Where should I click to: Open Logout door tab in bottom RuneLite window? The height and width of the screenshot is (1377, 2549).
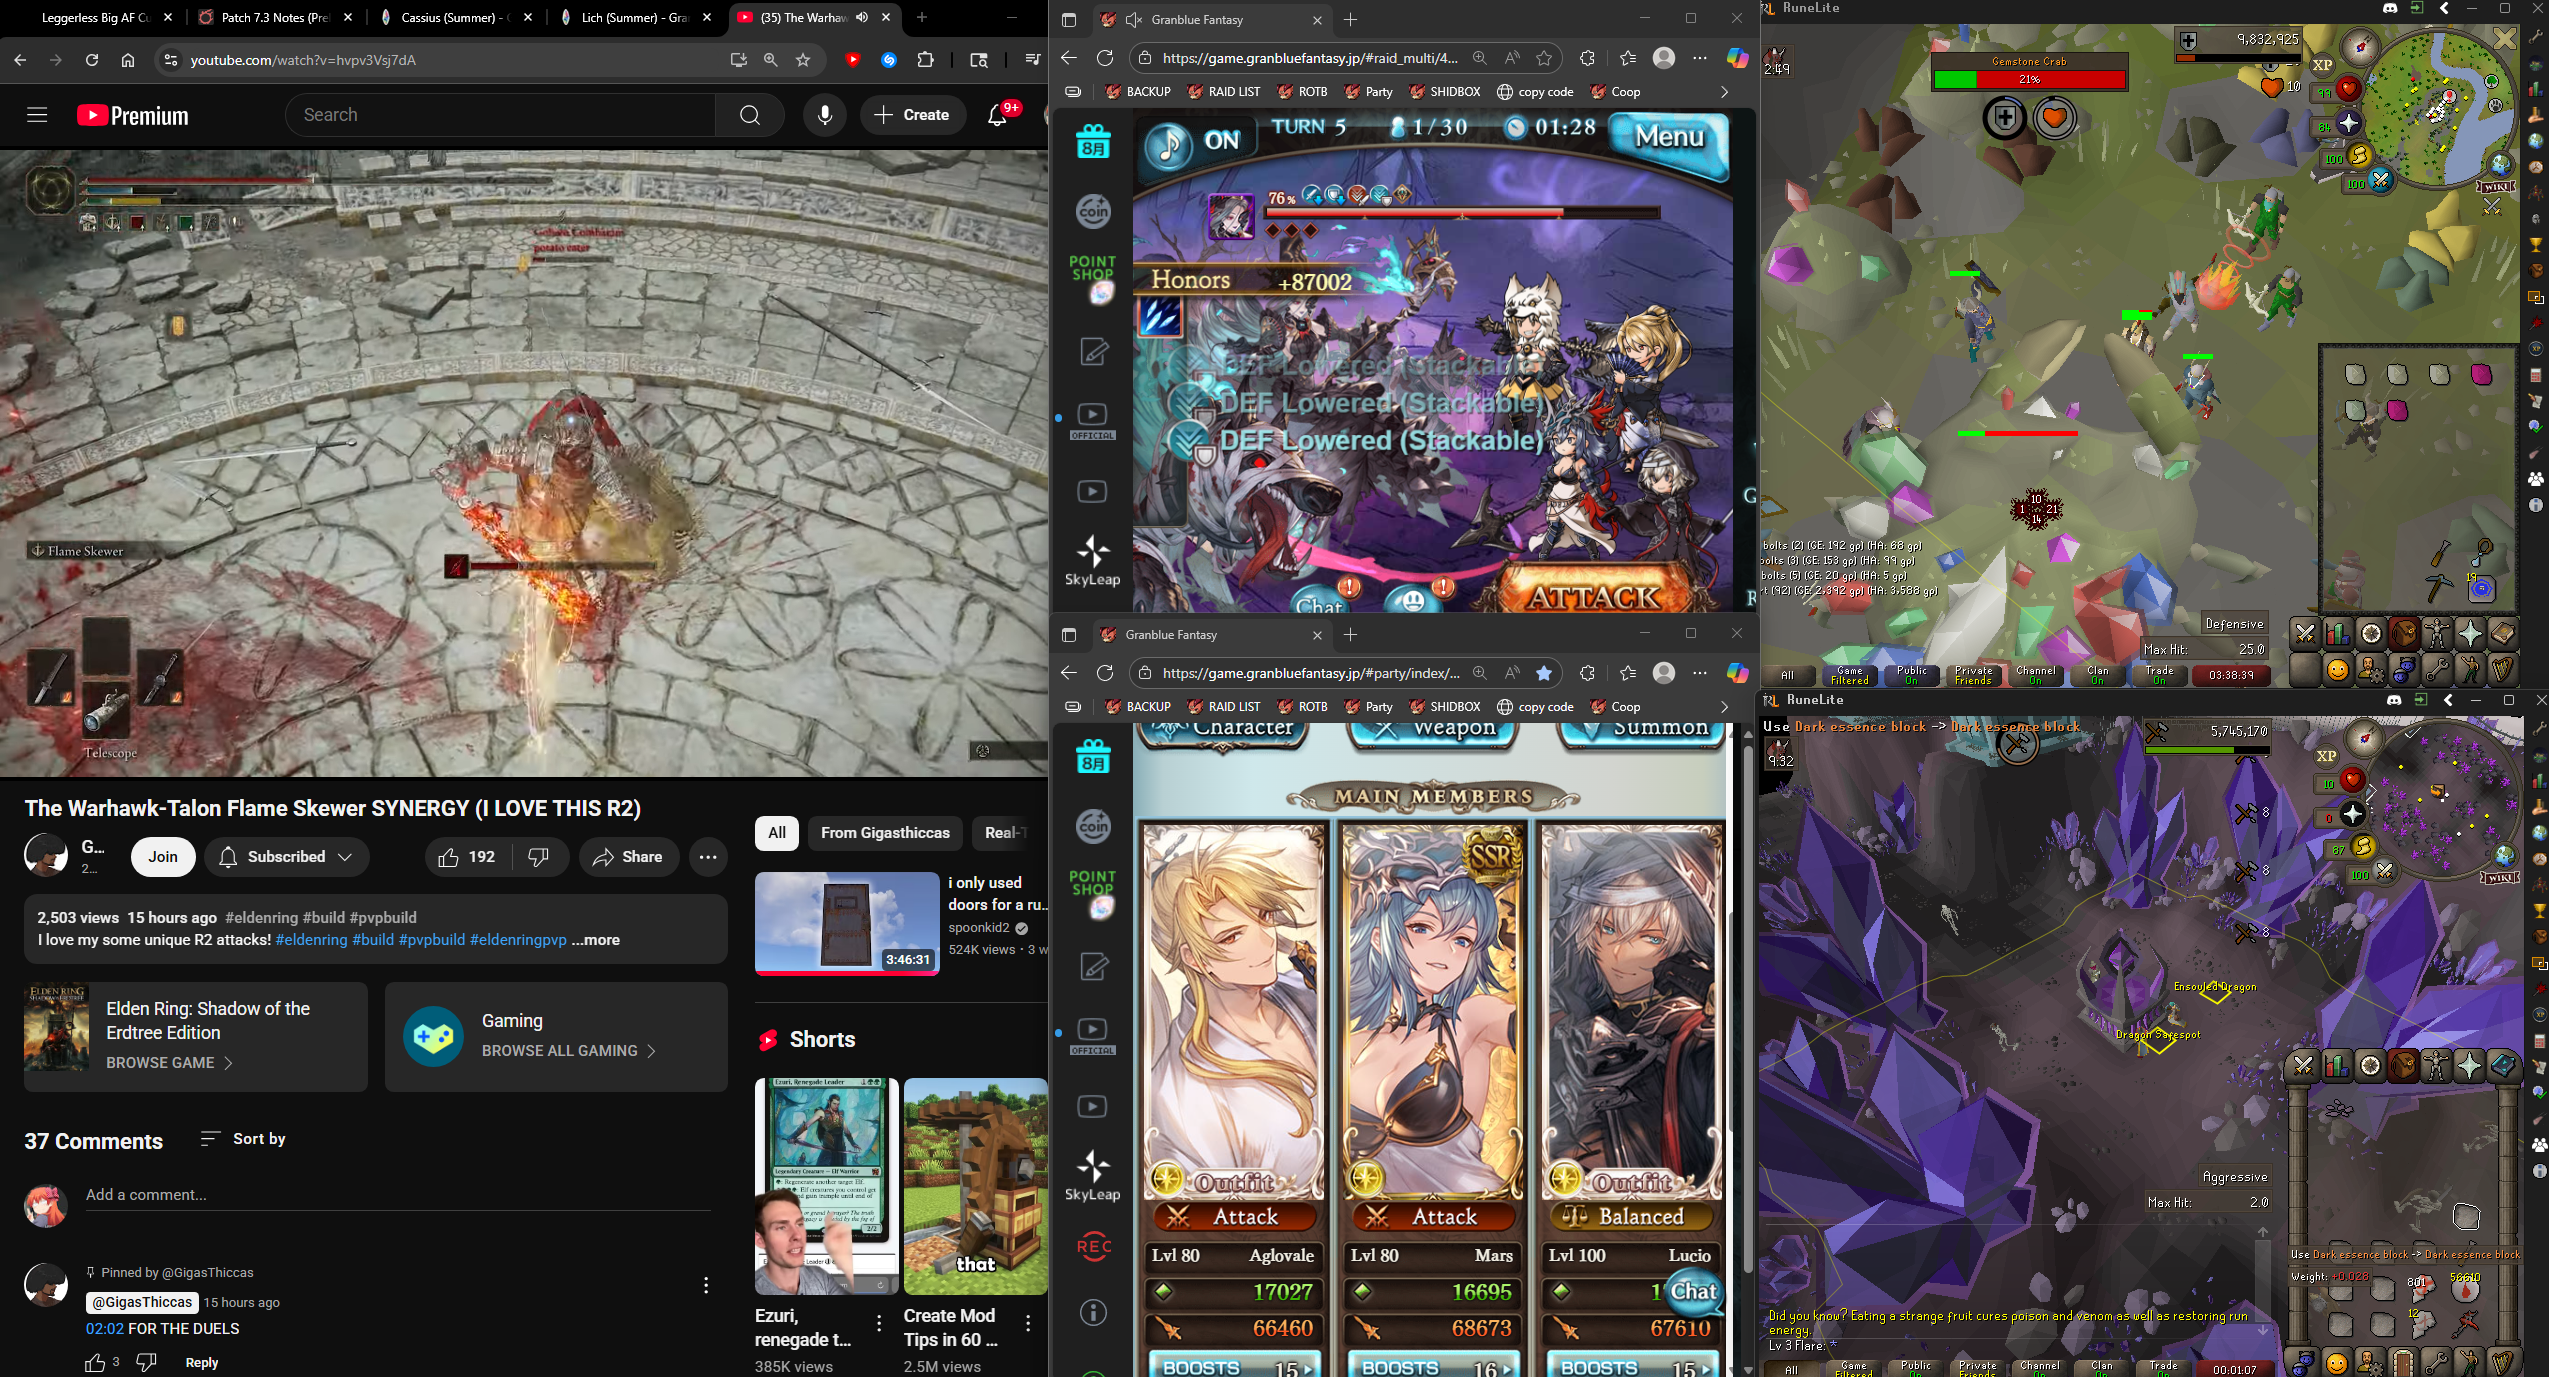coord(2403,1362)
